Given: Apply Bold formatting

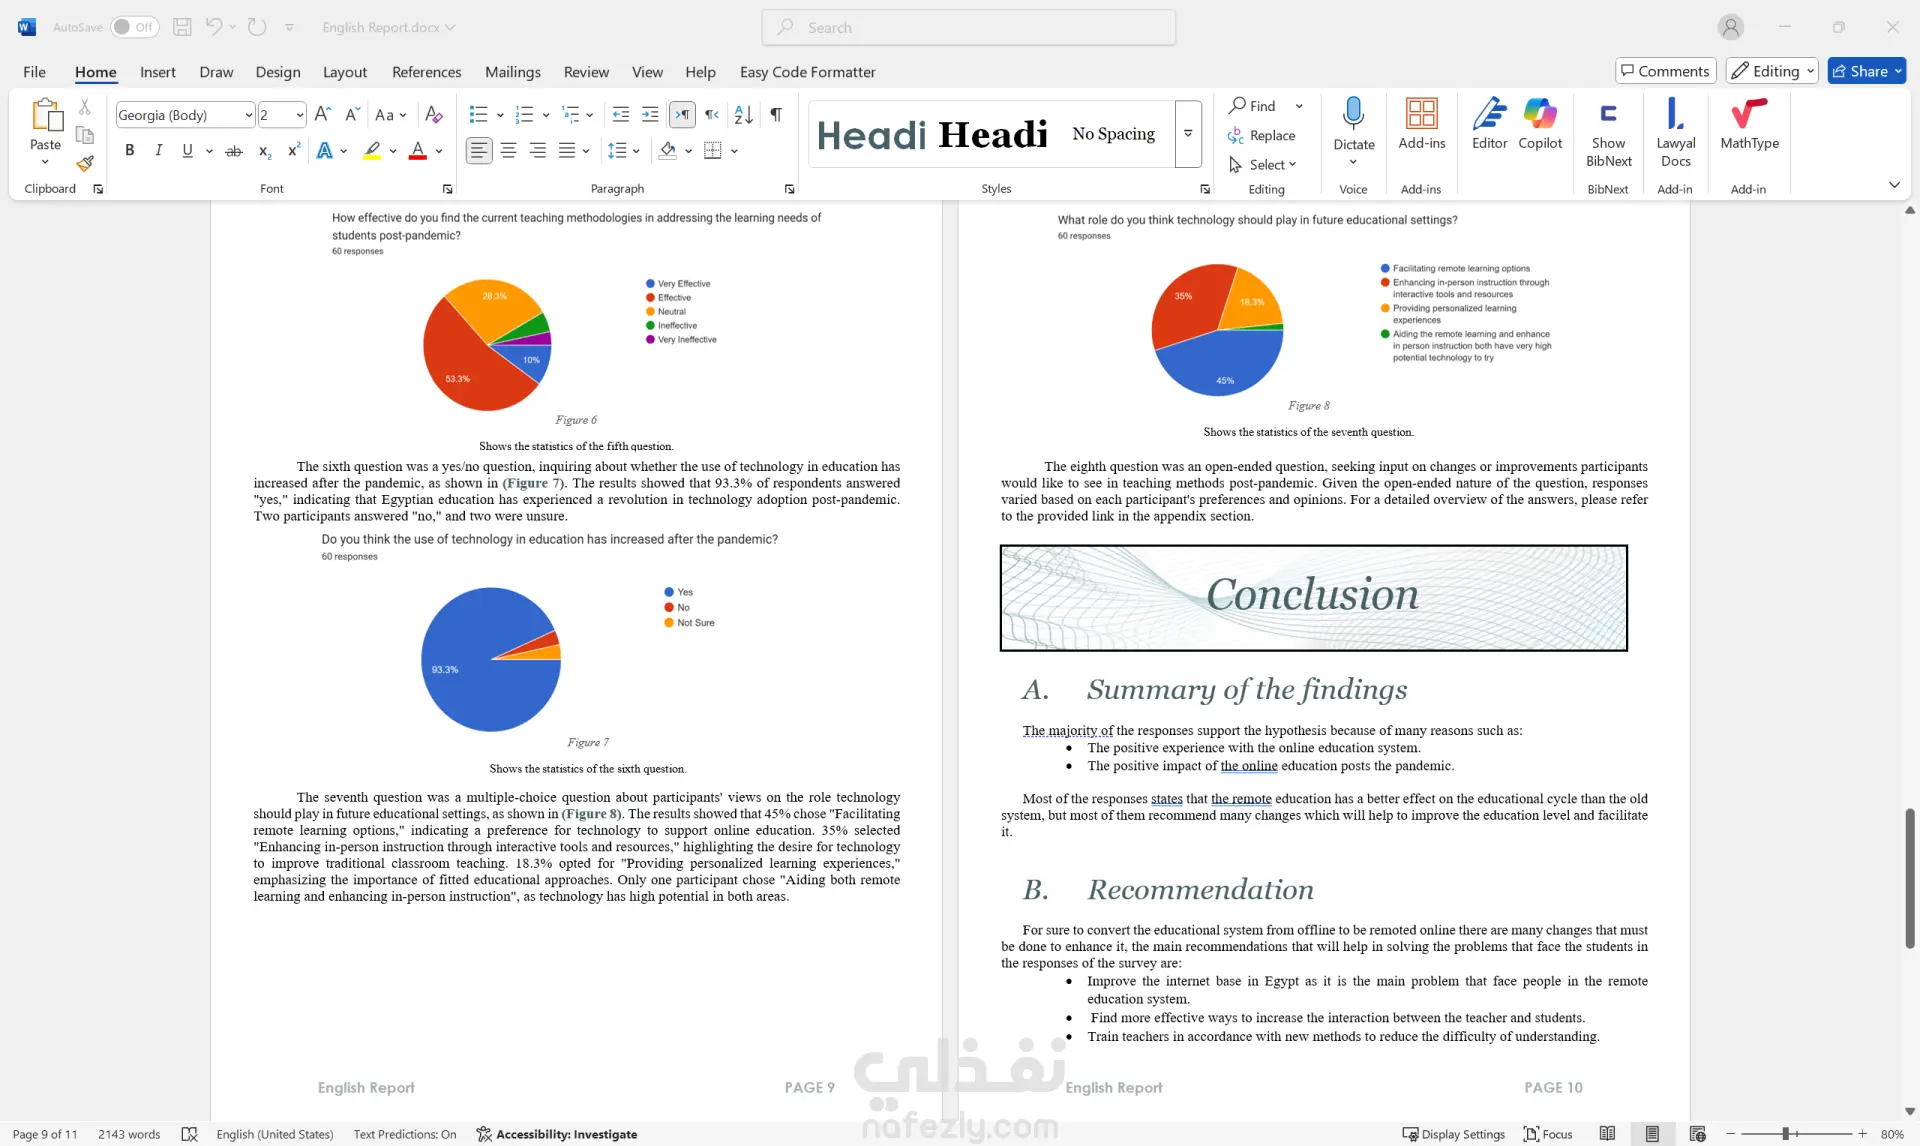Looking at the screenshot, I should (x=129, y=151).
